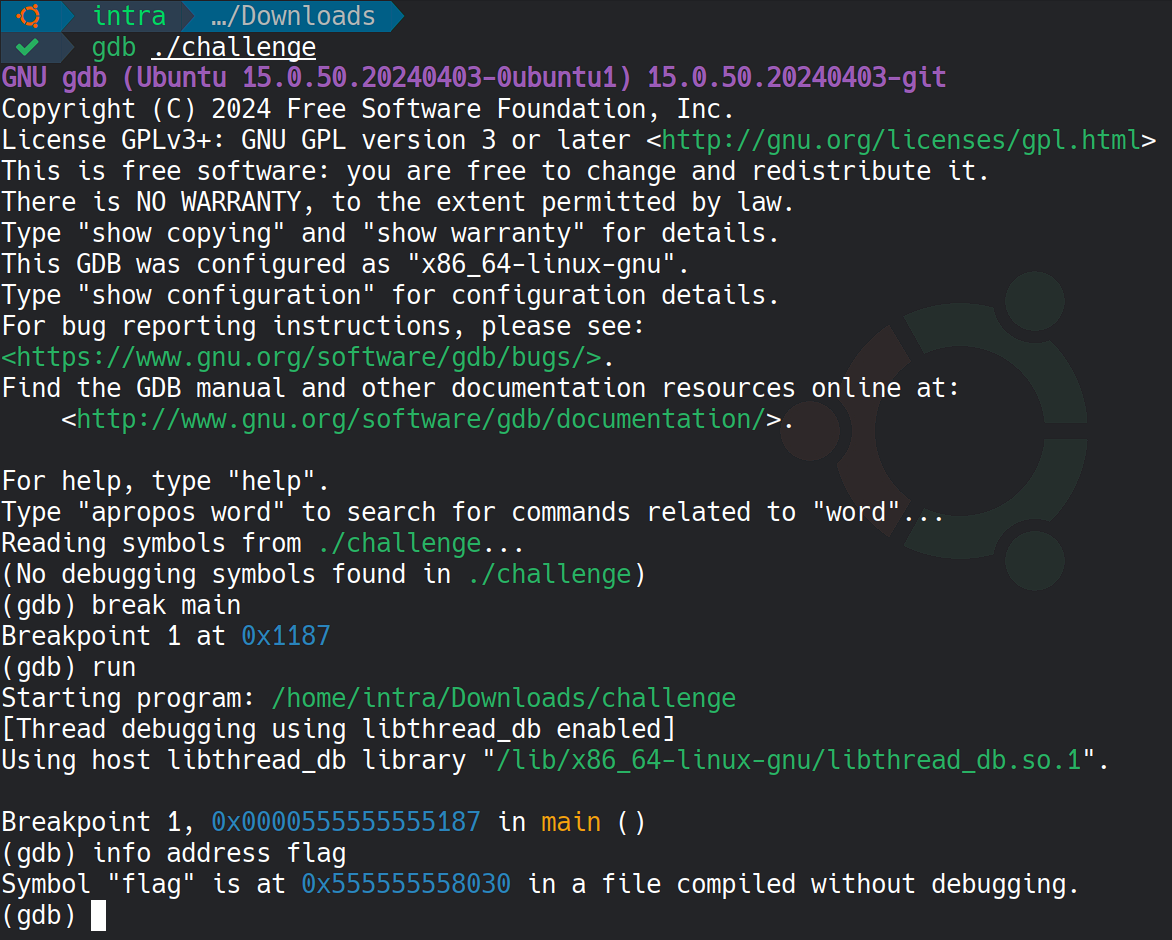
Task: Click the Ubuntu logo in the prompt
Action: 28,16
